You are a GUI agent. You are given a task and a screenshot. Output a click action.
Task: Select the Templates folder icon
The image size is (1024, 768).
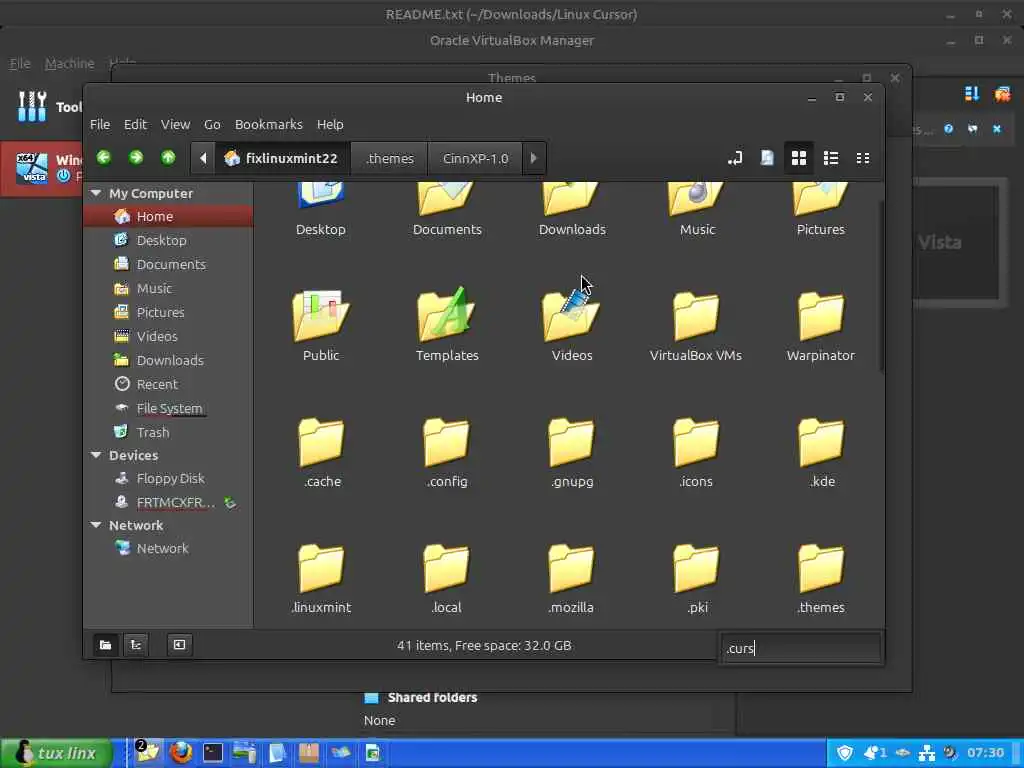447,315
